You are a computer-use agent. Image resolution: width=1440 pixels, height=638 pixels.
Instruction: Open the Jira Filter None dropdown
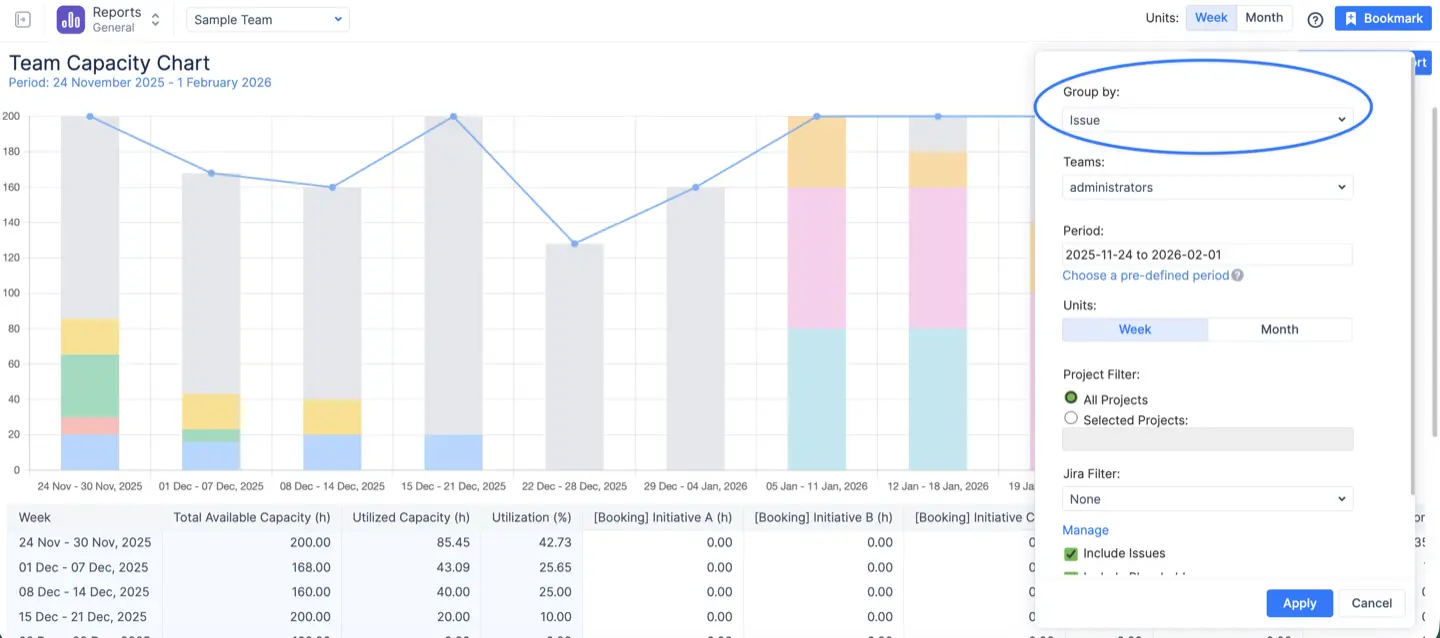1206,498
